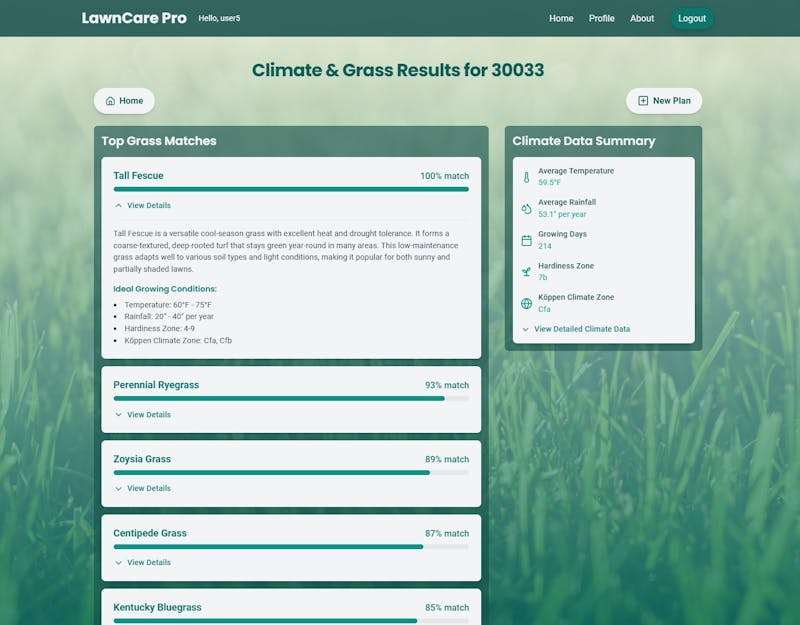Expand Perennial Ryegrass View Details
This screenshot has width=800, height=625.
click(143, 414)
